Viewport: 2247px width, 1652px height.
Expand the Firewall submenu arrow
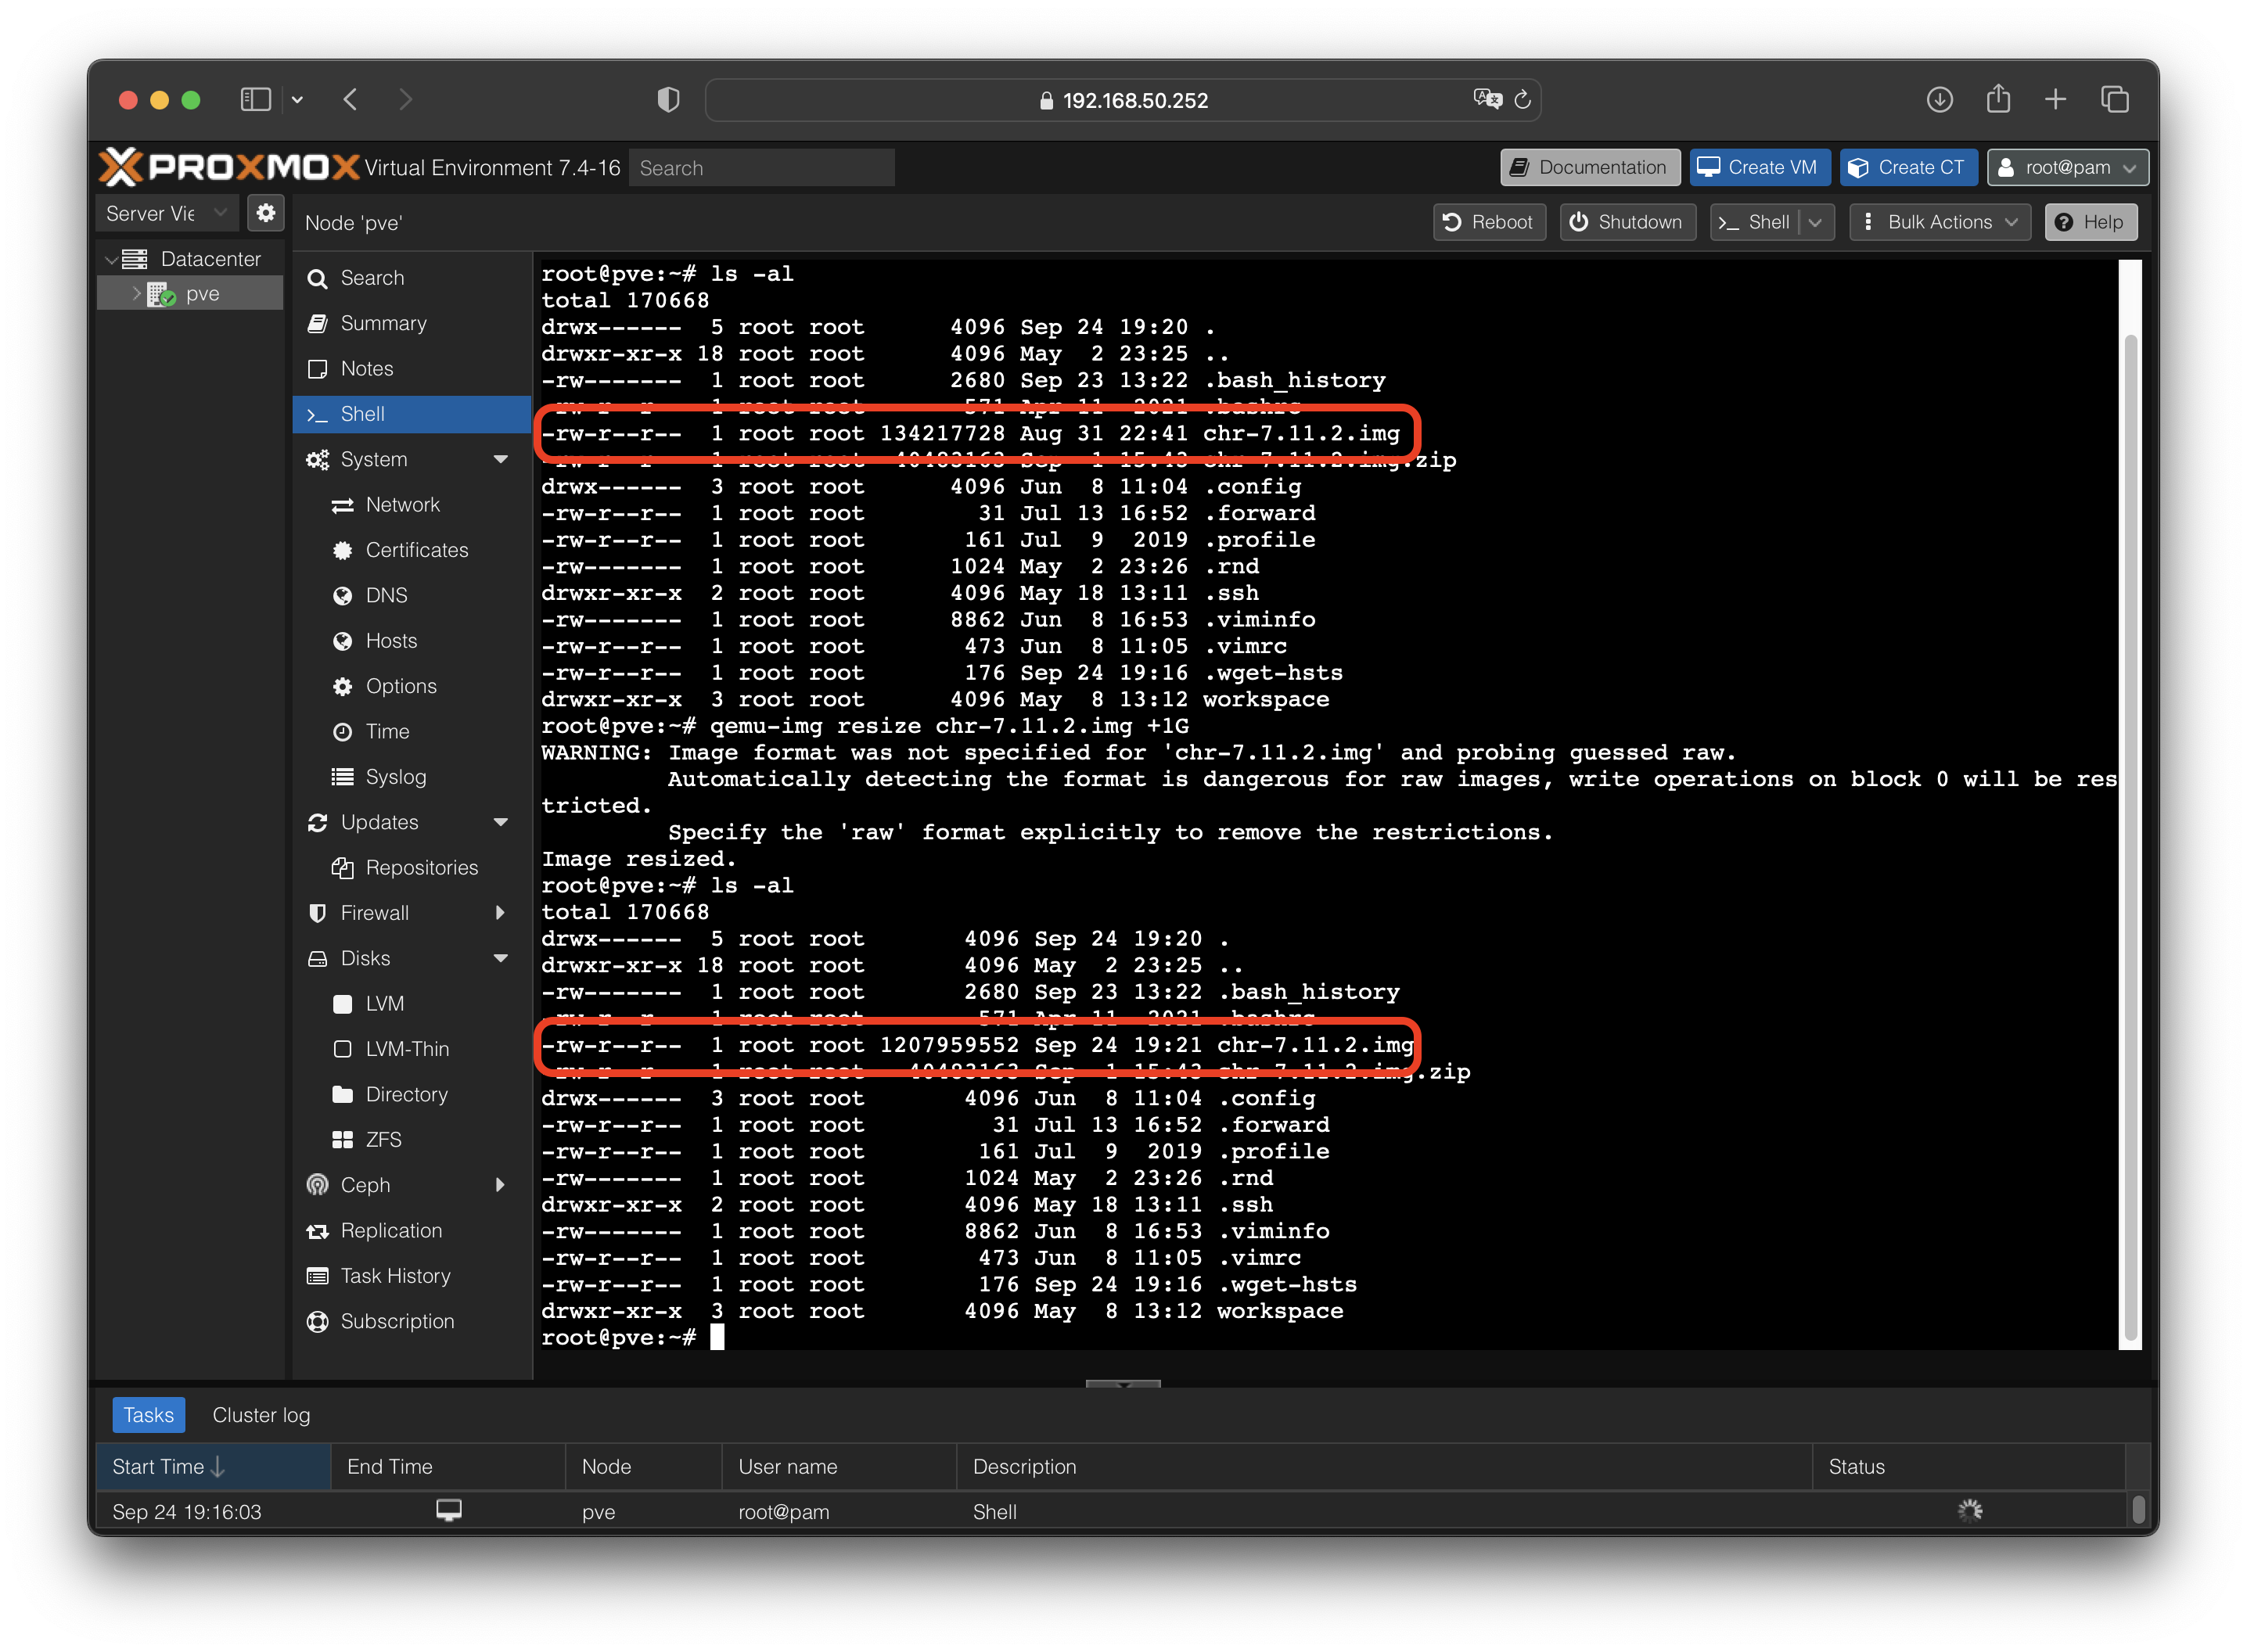500,913
